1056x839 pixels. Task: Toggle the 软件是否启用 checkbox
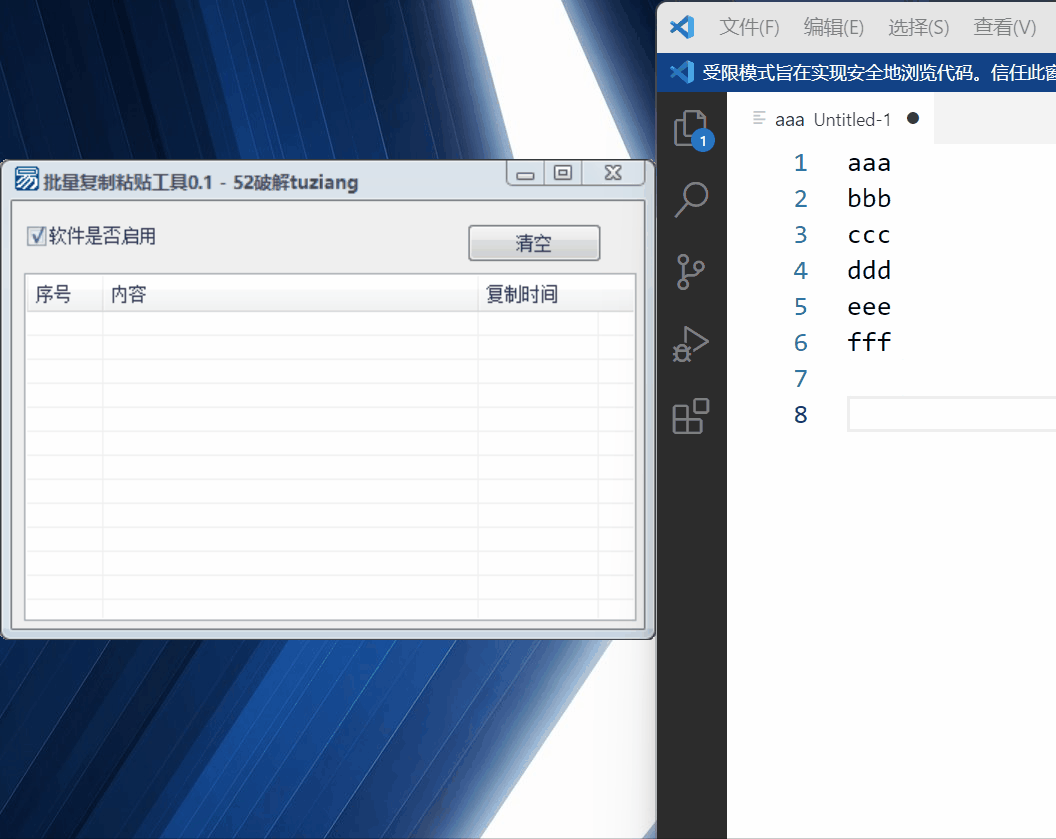(x=37, y=237)
